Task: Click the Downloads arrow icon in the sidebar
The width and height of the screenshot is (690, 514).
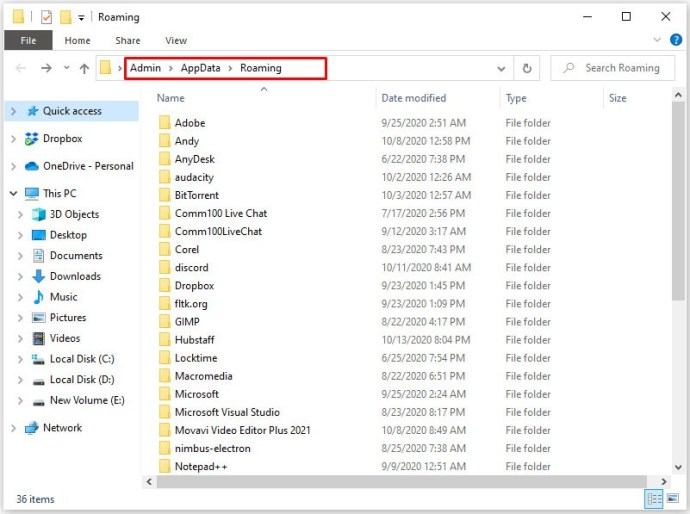Action: pos(38,276)
